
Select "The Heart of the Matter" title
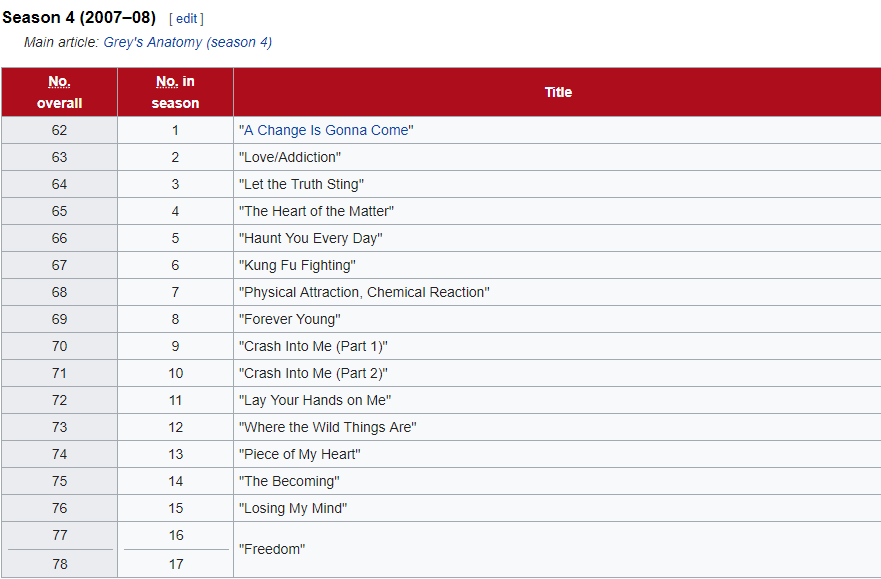(316, 211)
